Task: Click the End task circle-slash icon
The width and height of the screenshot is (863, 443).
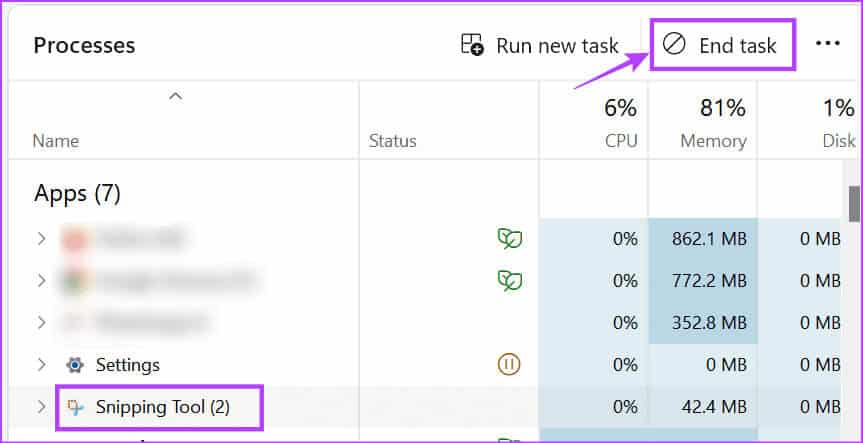Action: (x=675, y=45)
